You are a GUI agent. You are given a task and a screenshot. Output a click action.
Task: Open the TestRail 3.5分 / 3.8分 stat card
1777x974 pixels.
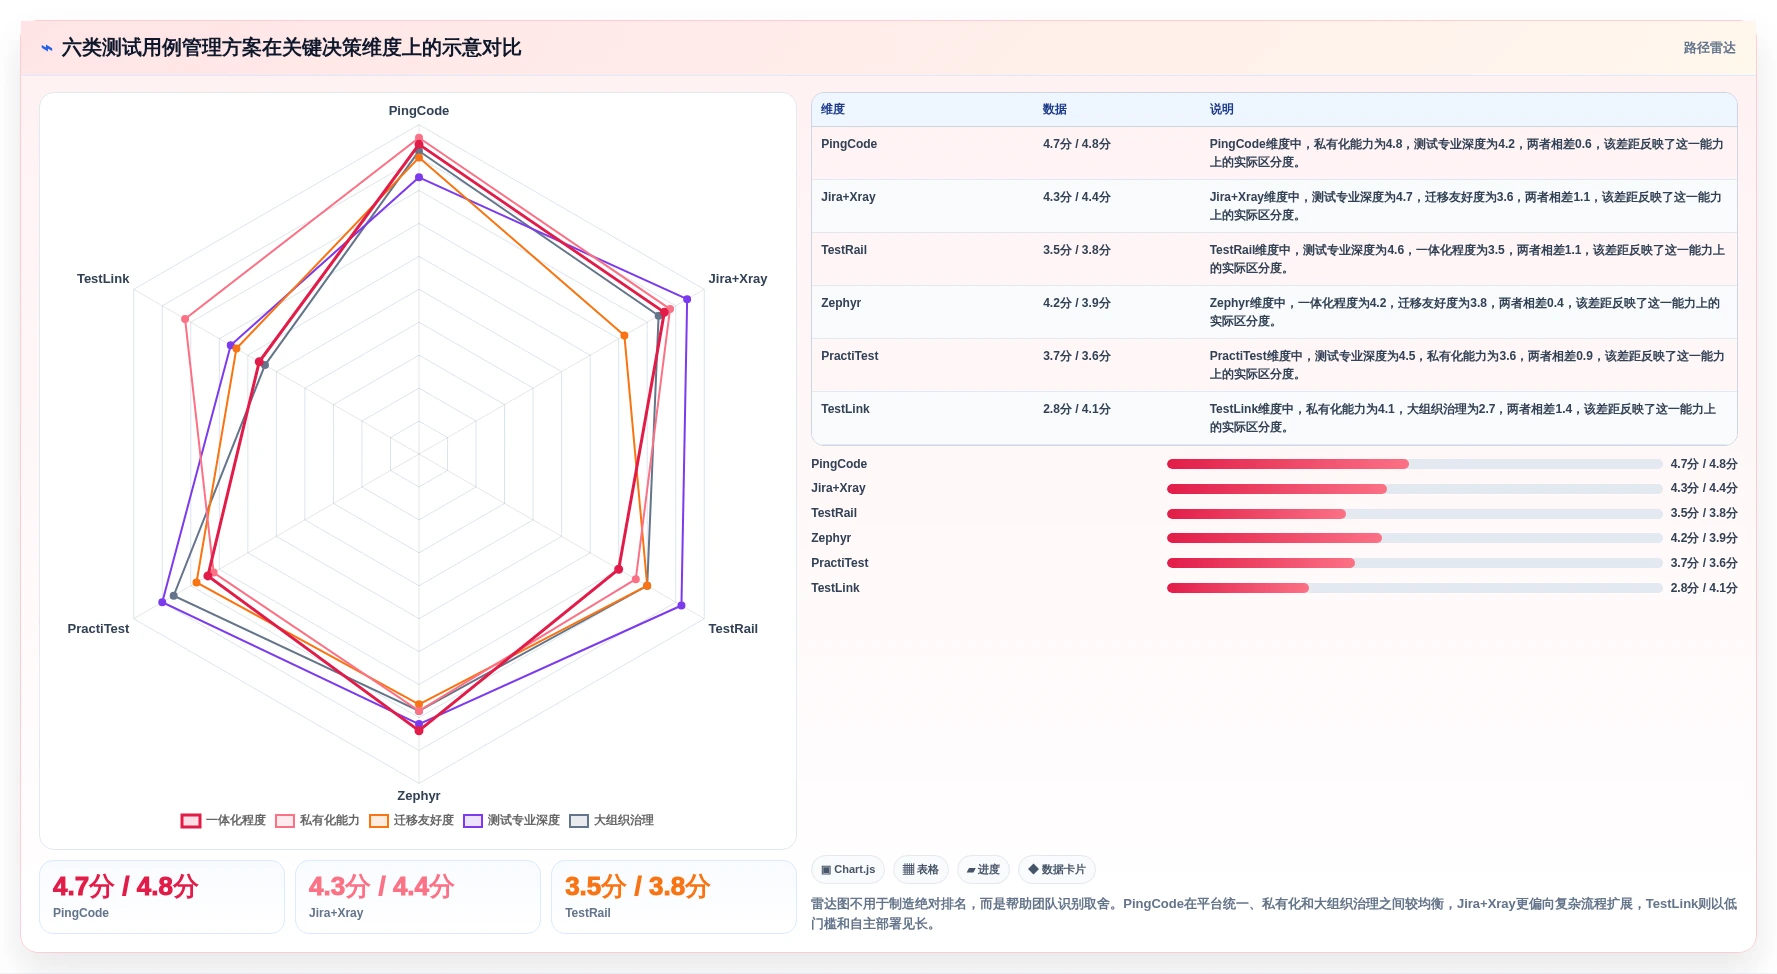tap(674, 897)
